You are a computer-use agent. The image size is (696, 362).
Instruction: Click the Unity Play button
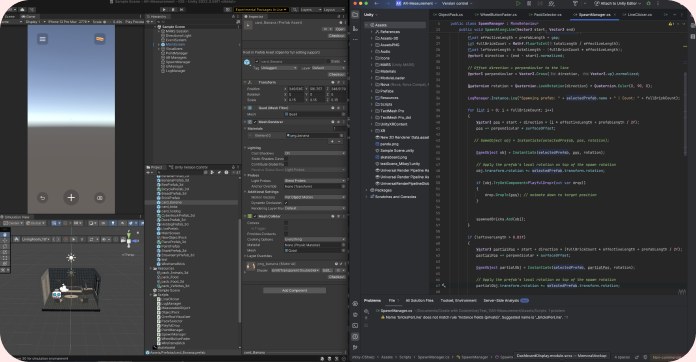point(164,9)
